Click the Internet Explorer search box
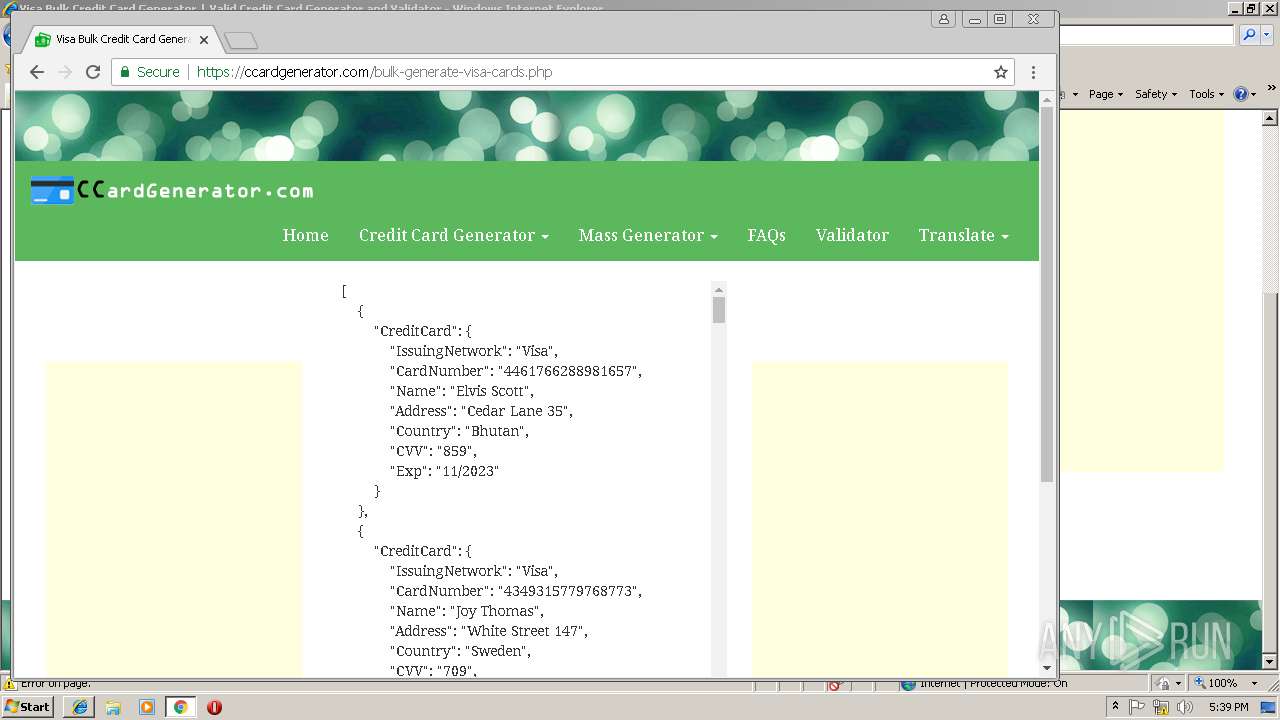 tap(1146, 35)
